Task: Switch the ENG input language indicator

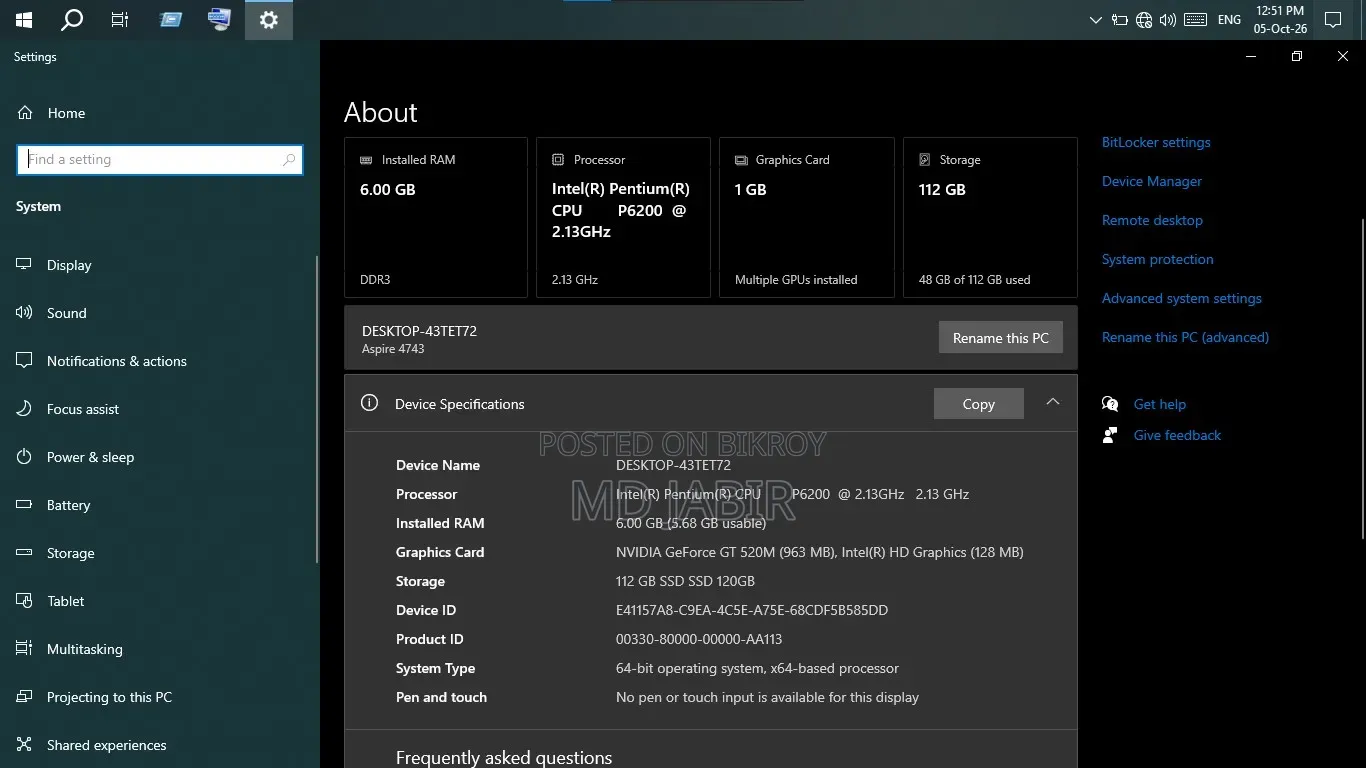Action: click(x=1229, y=20)
